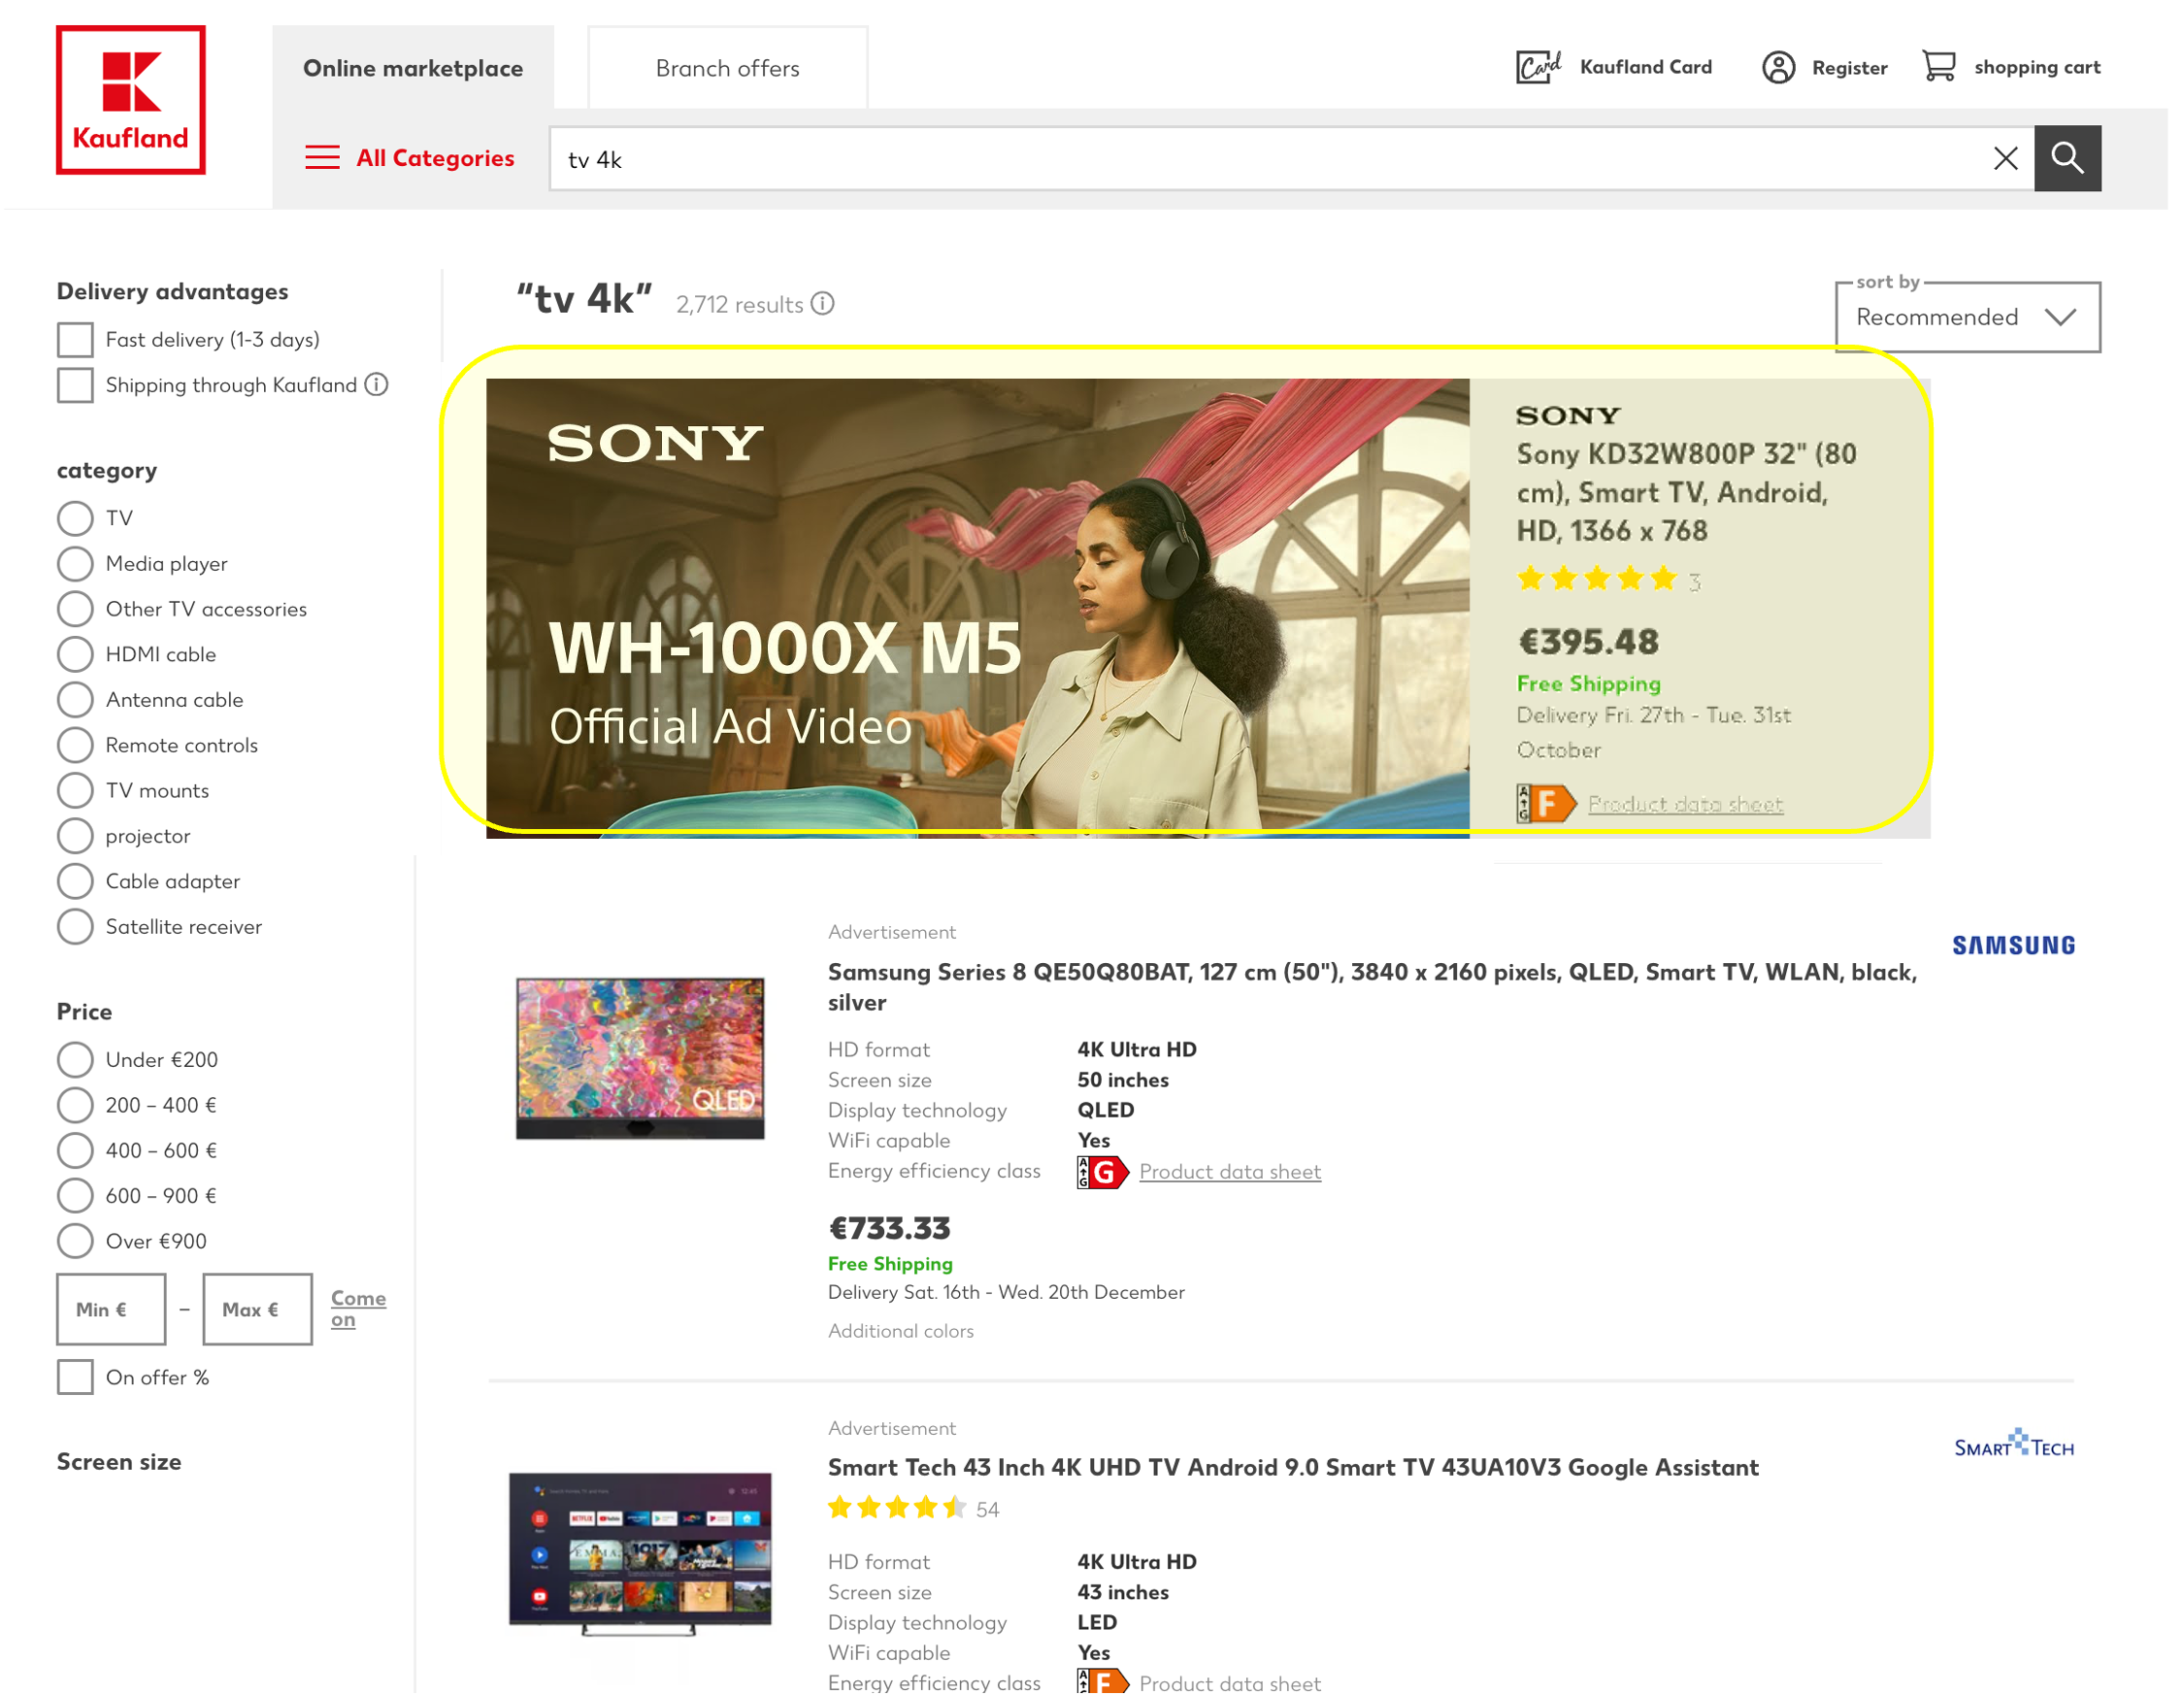Open the sort by Recommended dropdown
This screenshot has height=1695, width=2184.
1969,318
